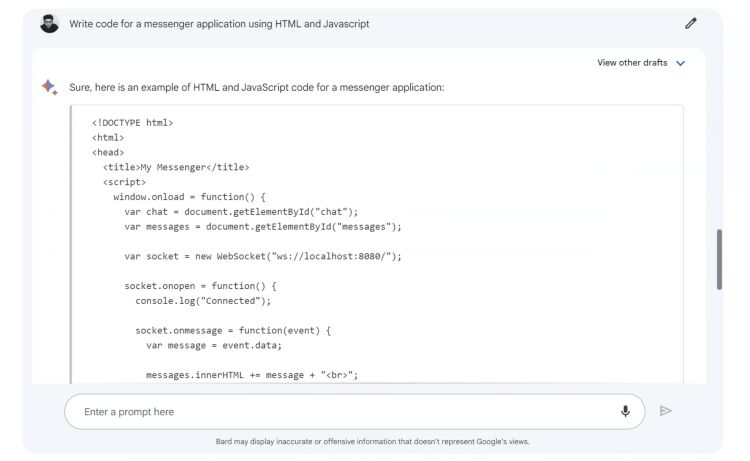Click the Bard sparkle icon beside the response
This screenshot has width=750, height=461.
(48, 87)
